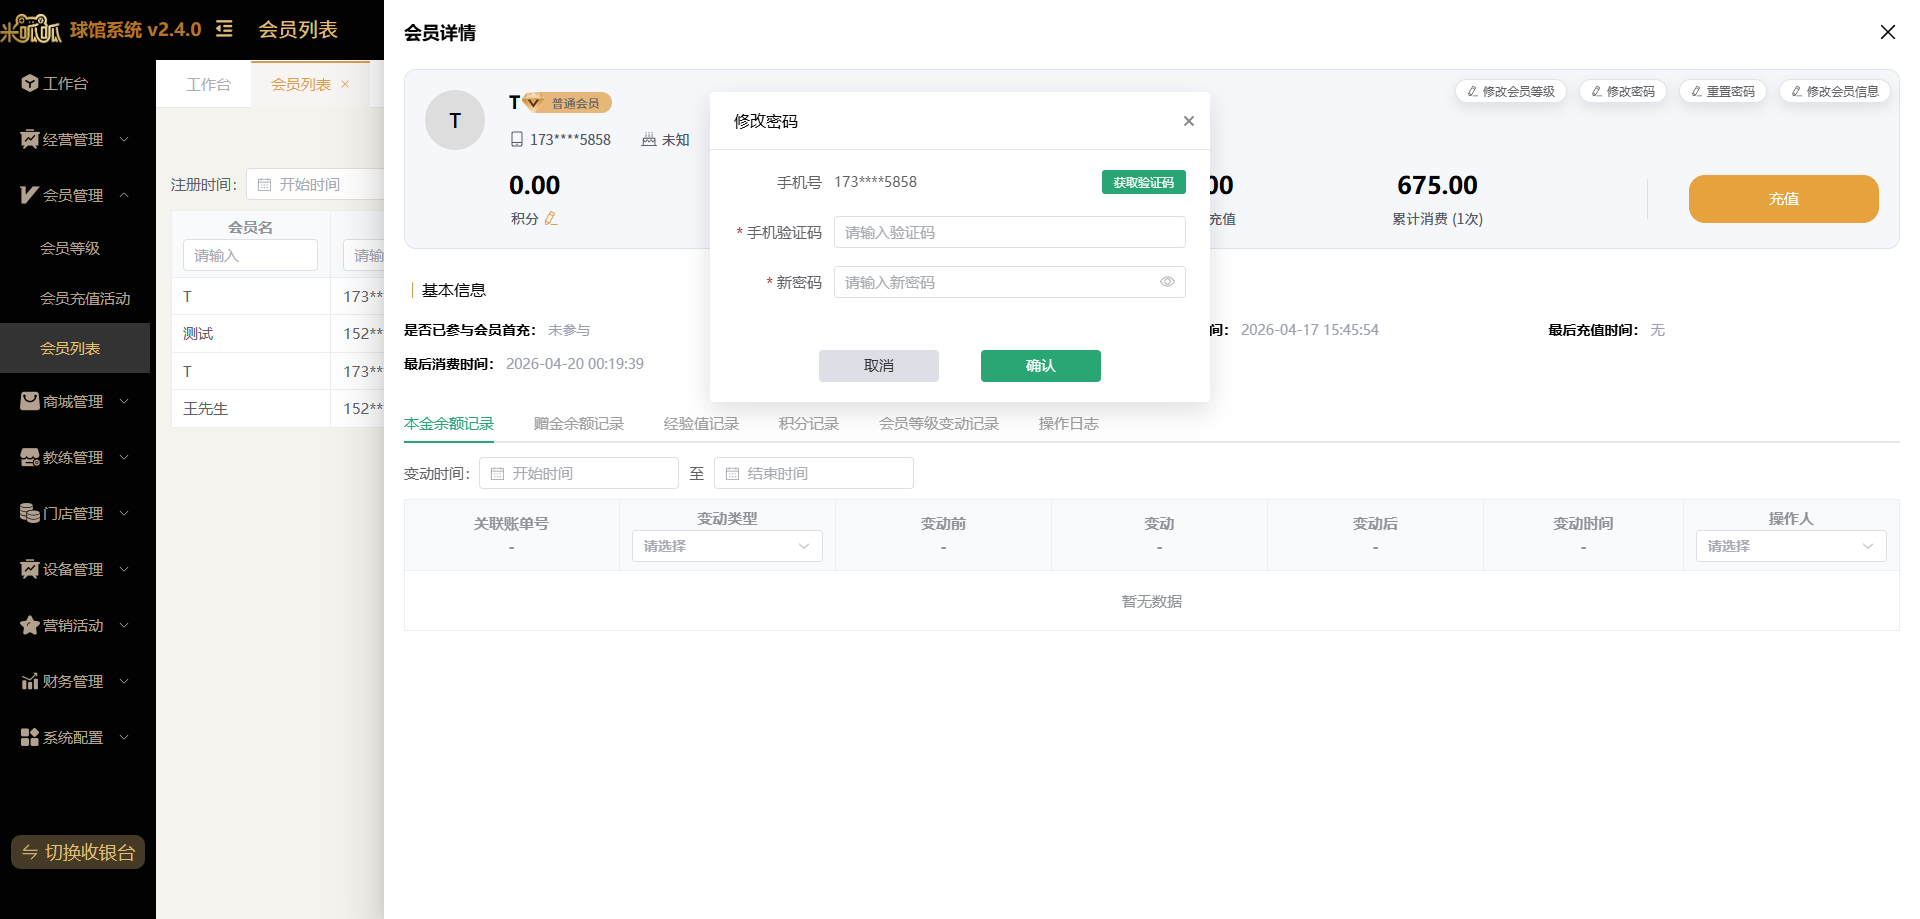Click the T member avatar

click(455, 120)
